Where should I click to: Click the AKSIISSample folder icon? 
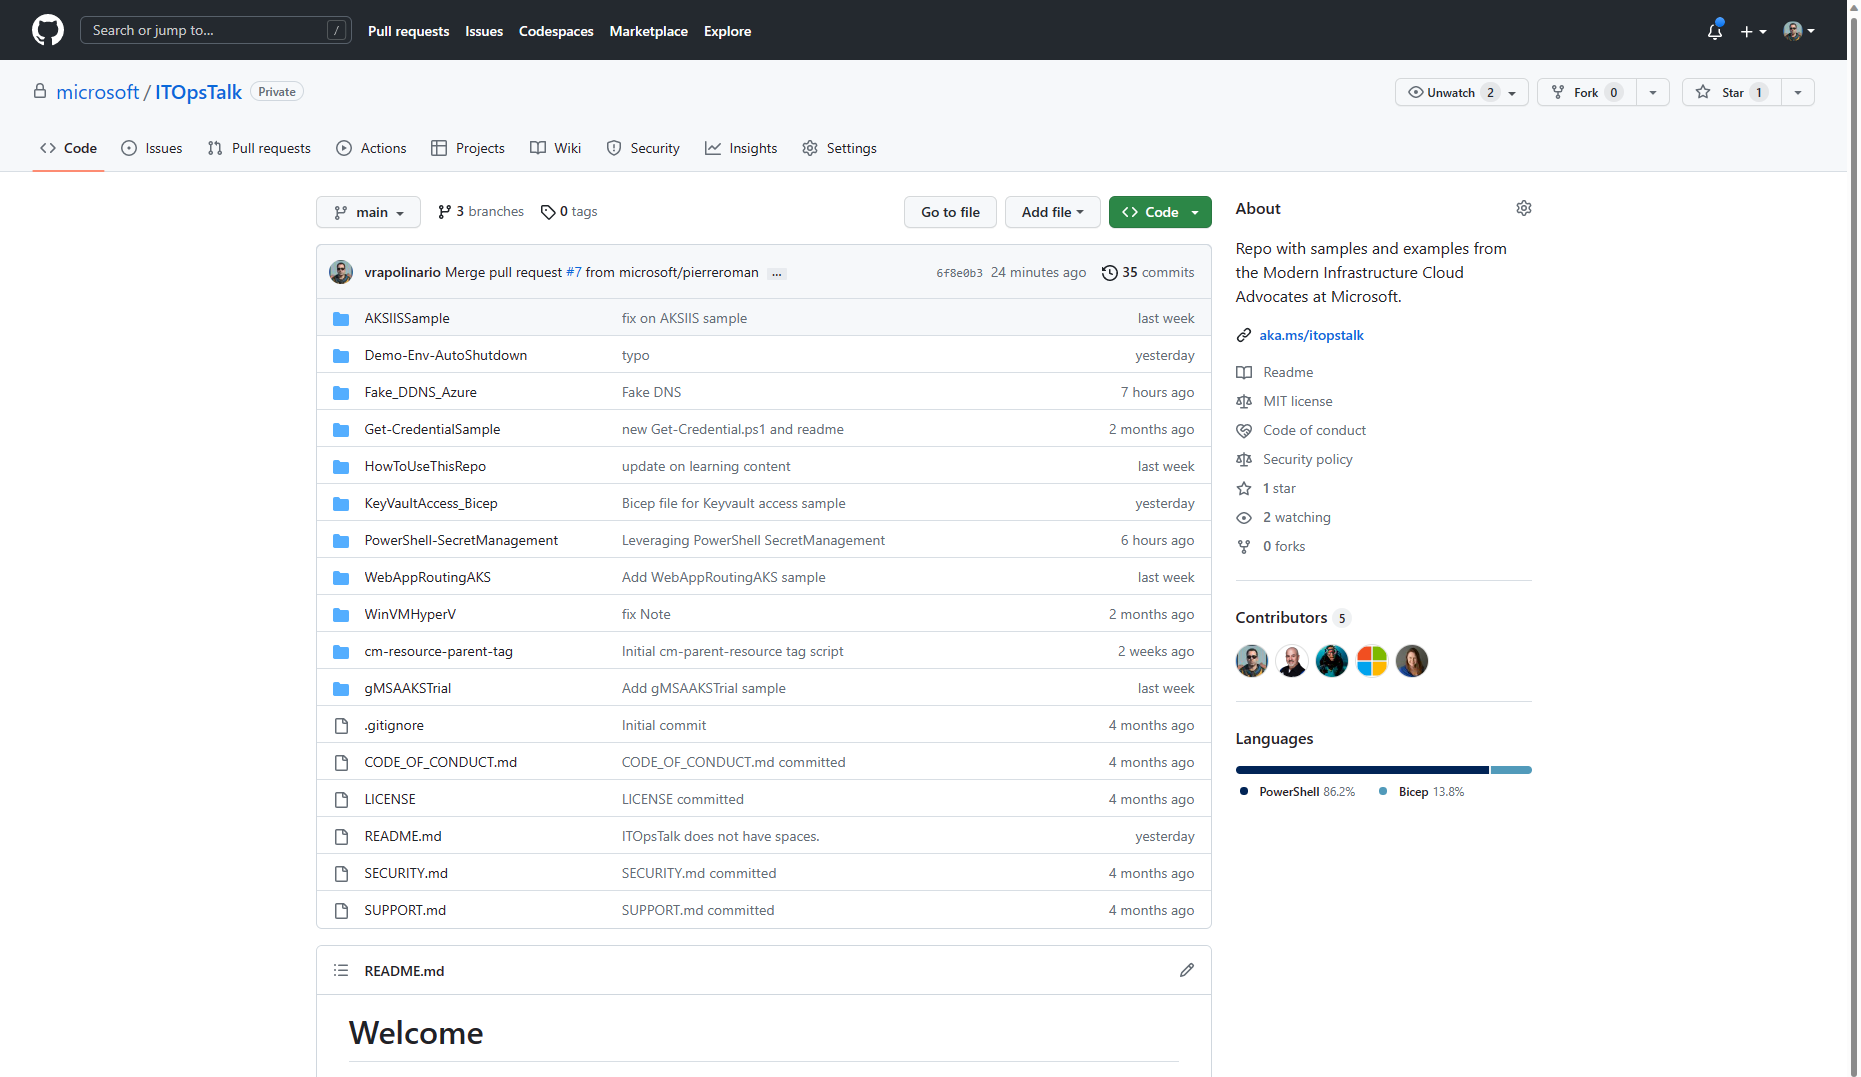[x=341, y=318]
